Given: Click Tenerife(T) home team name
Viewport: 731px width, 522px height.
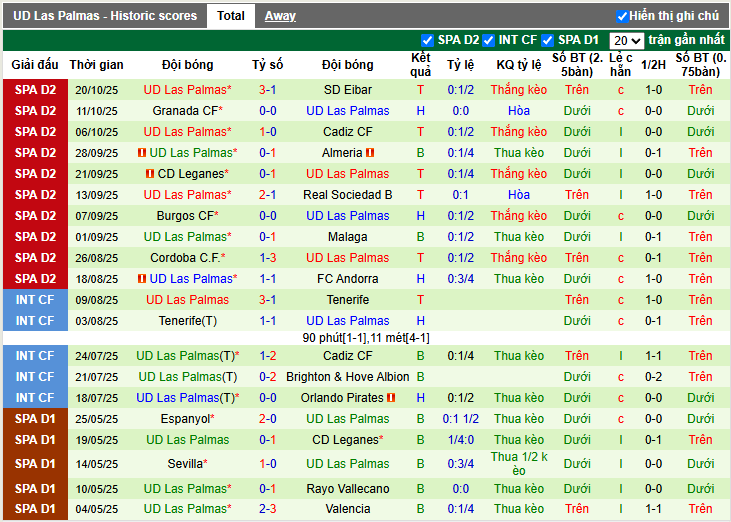Looking at the screenshot, I should (187, 321).
